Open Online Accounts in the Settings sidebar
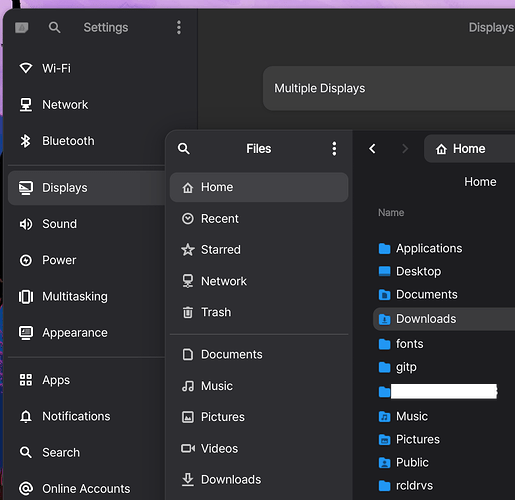Image resolution: width=515 pixels, height=500 pixels. pos(87,489)
